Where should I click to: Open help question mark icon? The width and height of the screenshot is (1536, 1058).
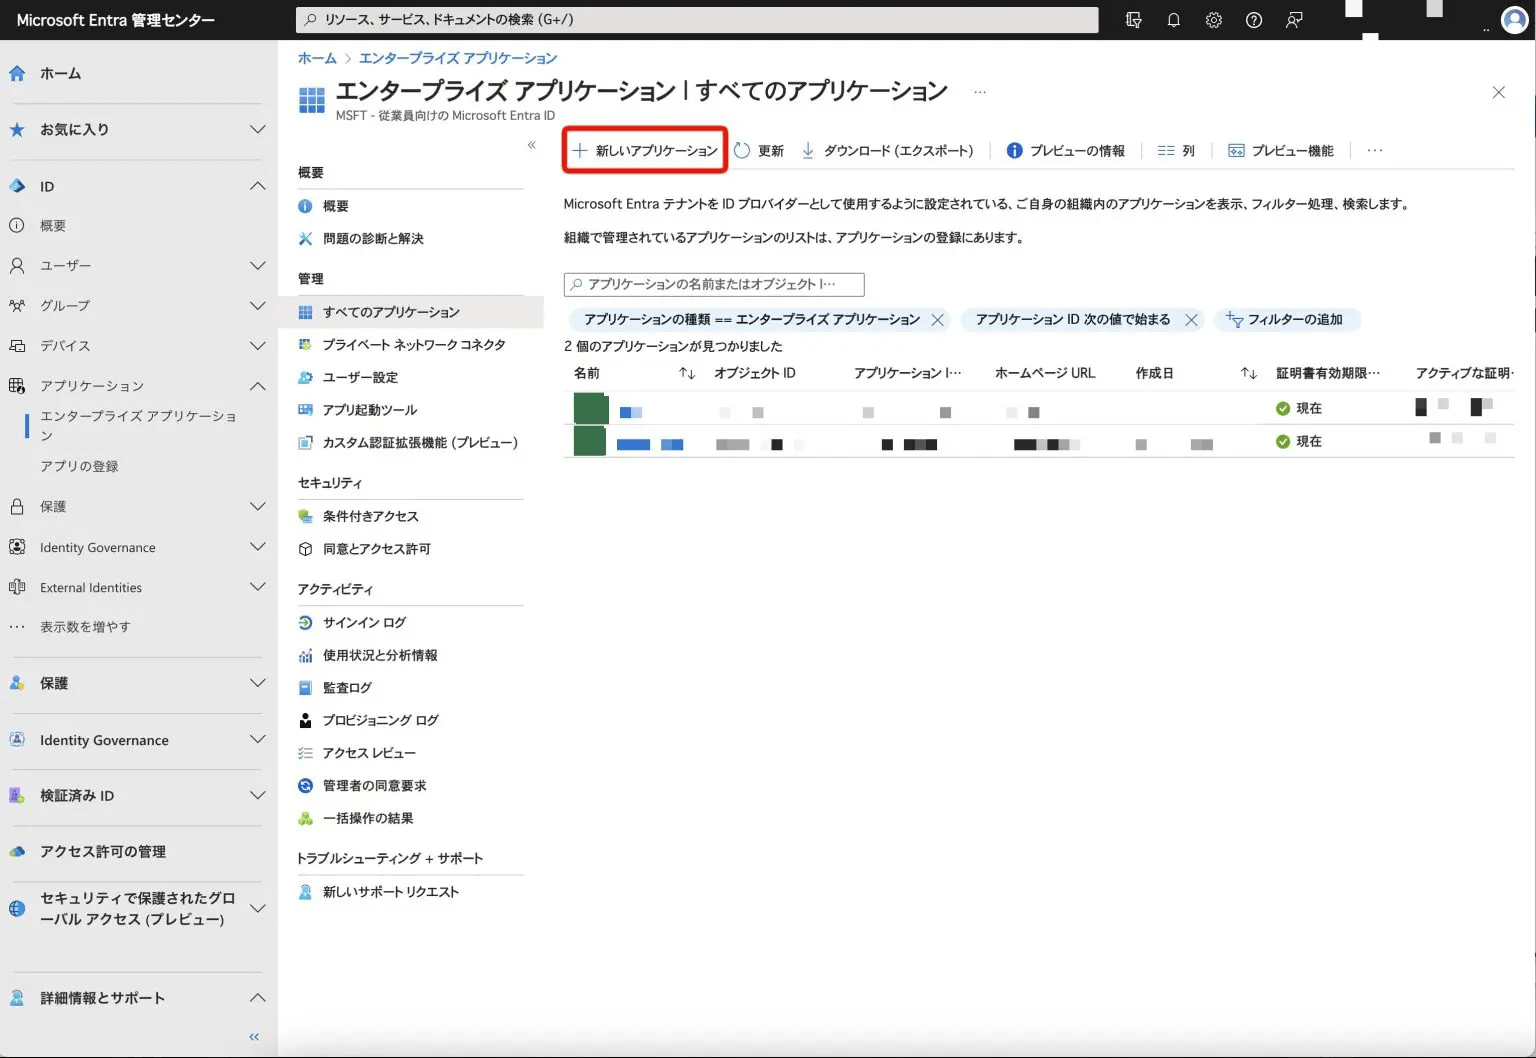pyautogui.click(x=1253, y=20)
